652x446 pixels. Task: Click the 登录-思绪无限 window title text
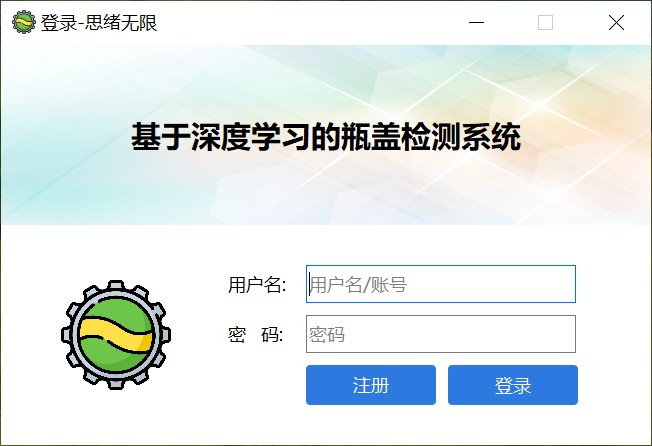point(99,22)
